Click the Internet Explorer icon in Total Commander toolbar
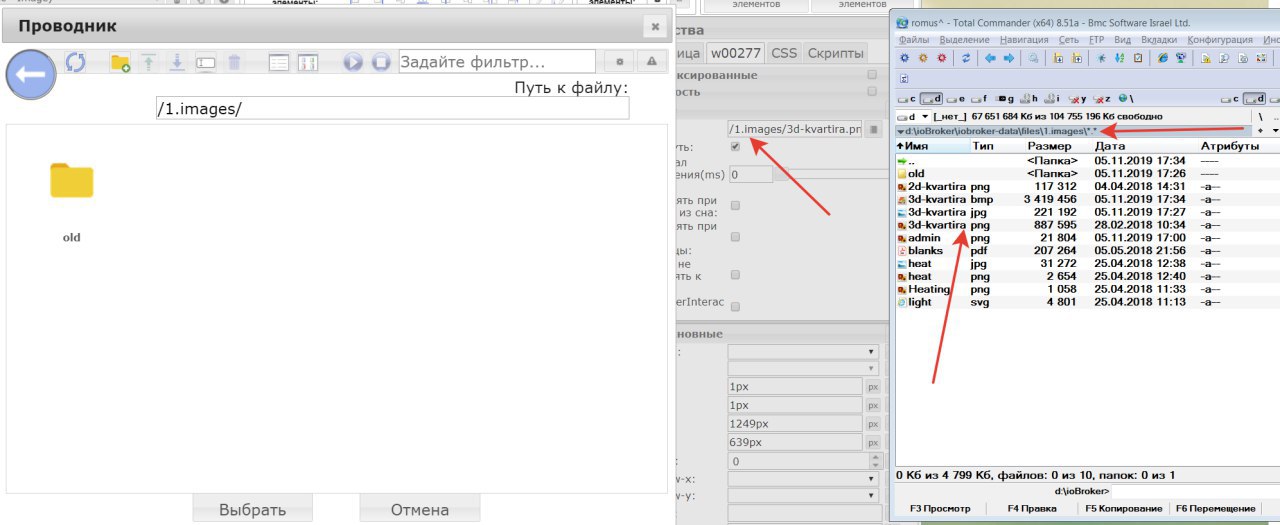1280x525 pixels. coord(1164,58)
